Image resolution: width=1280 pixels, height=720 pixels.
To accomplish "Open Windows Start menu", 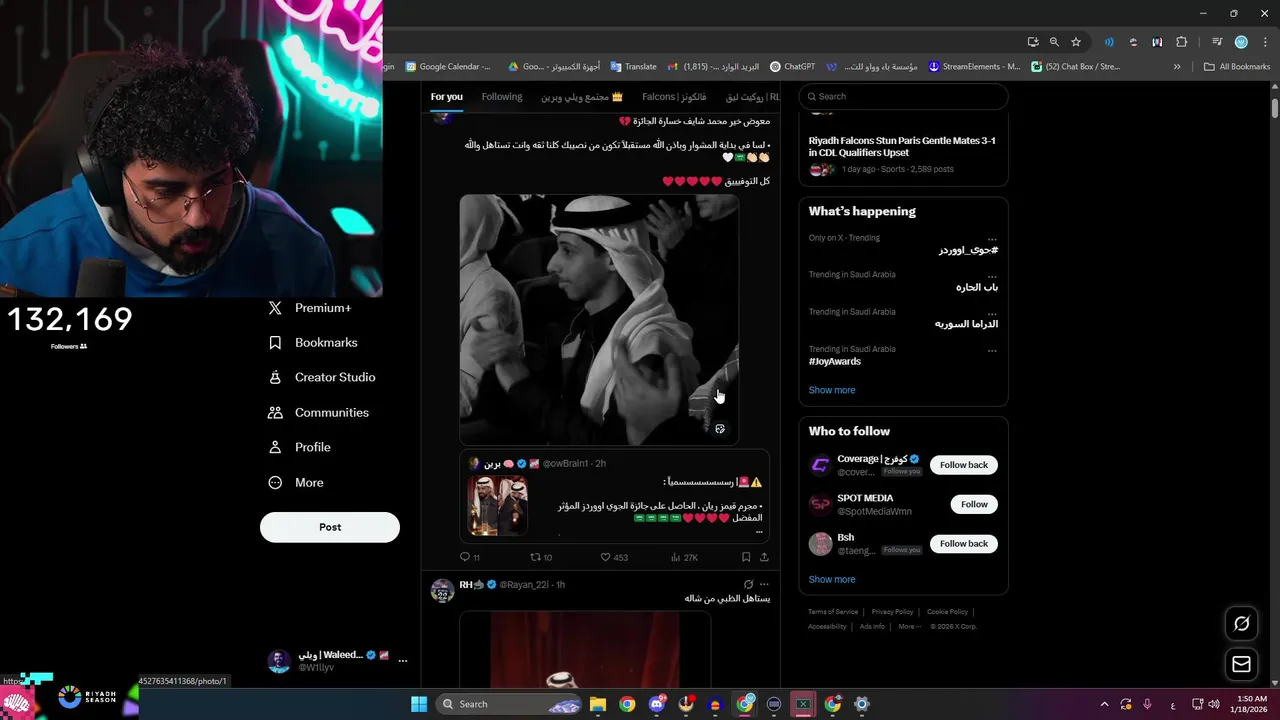I will point(418,704).
